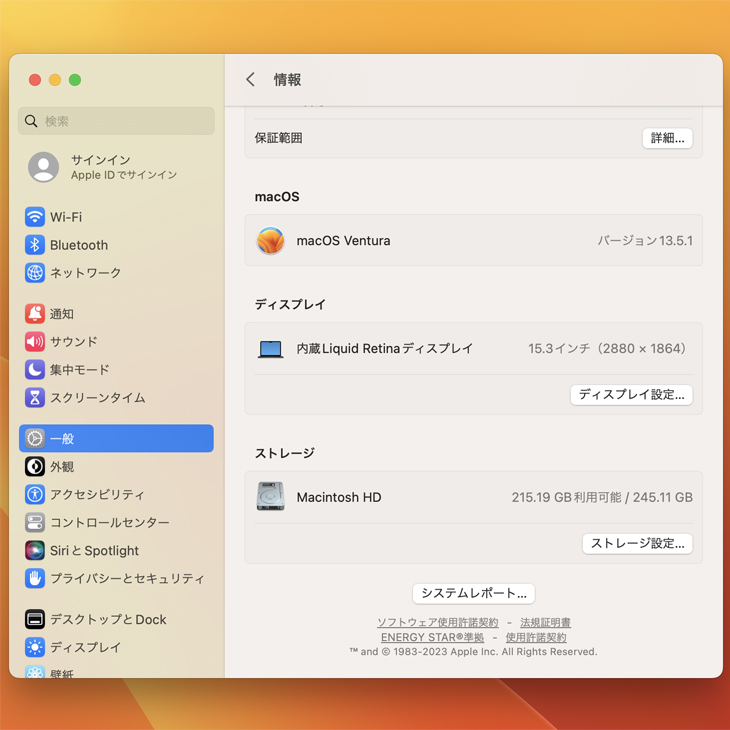Open システムレポート... button
This screenshot has height=730, width=730.
pos(473,593)
